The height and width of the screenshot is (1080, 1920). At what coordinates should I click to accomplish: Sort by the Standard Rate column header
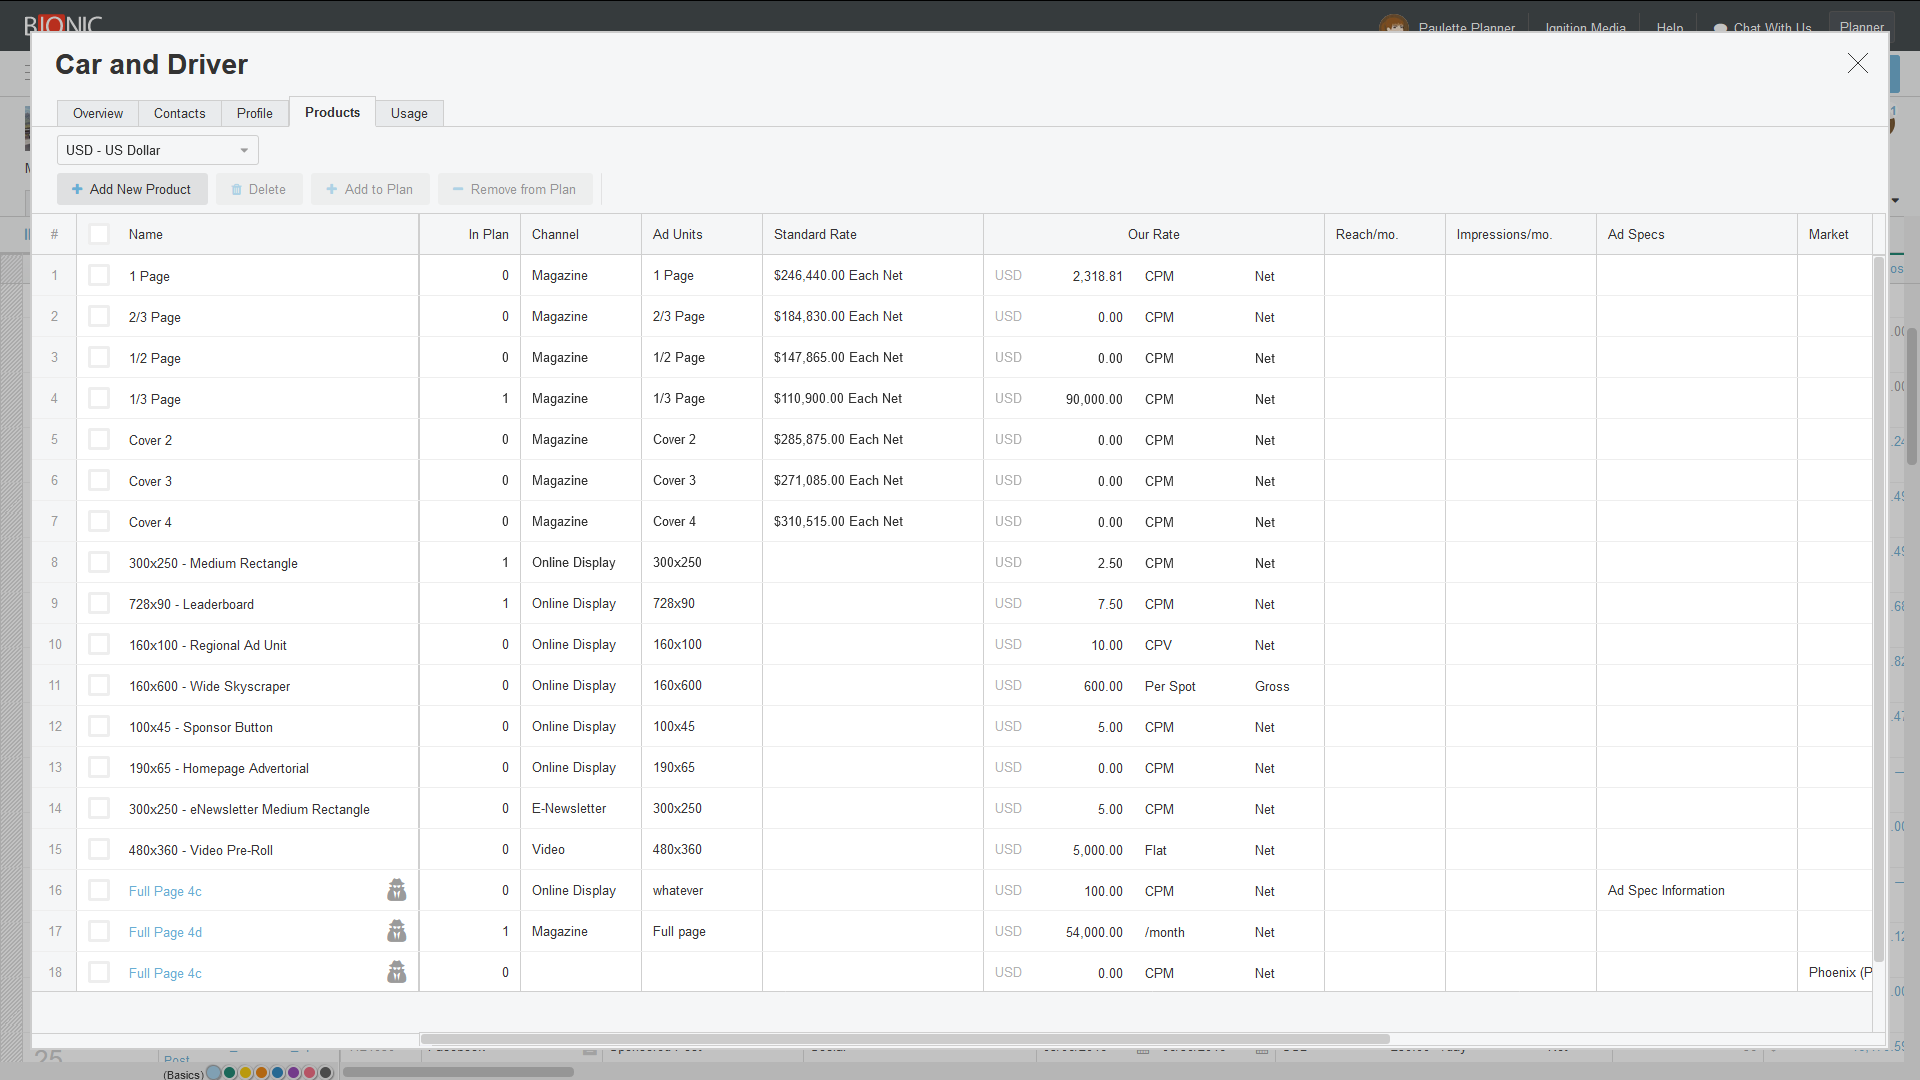click(815, 234)
